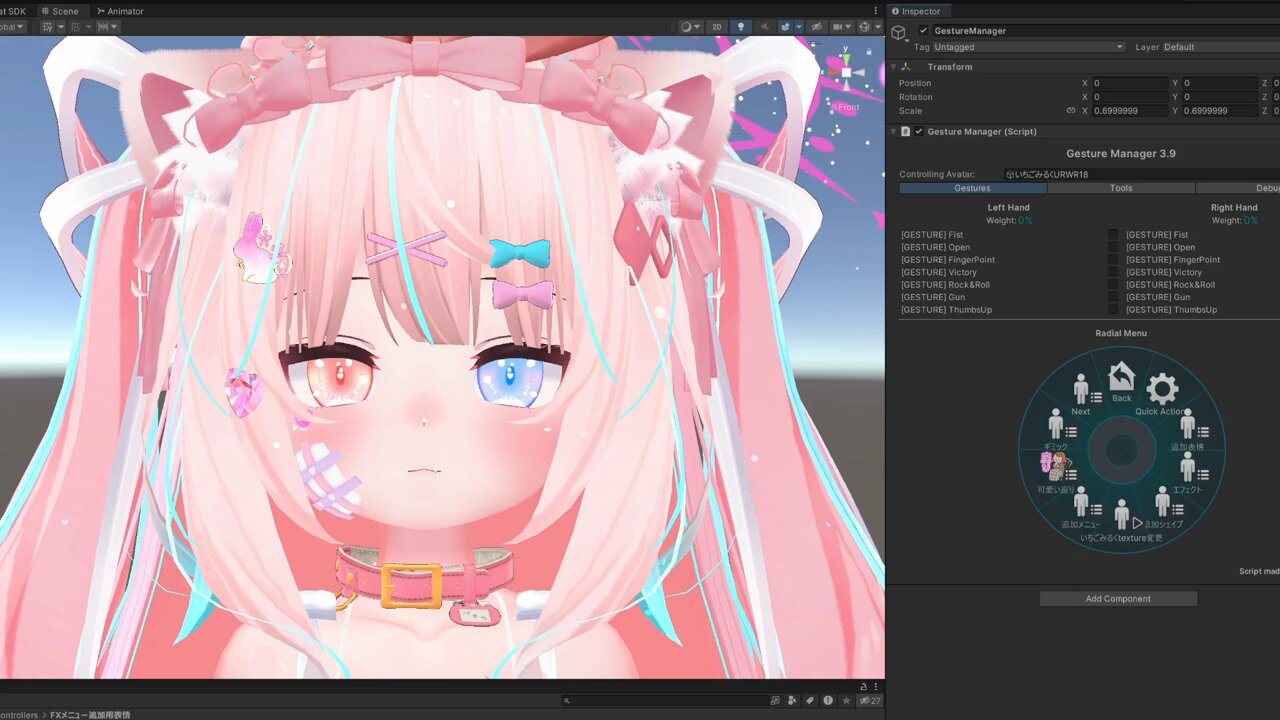This screenshot has width=1280, height=720.
Task: Open the Layer dropdown showing Default
Action: tap(1220, 47)
